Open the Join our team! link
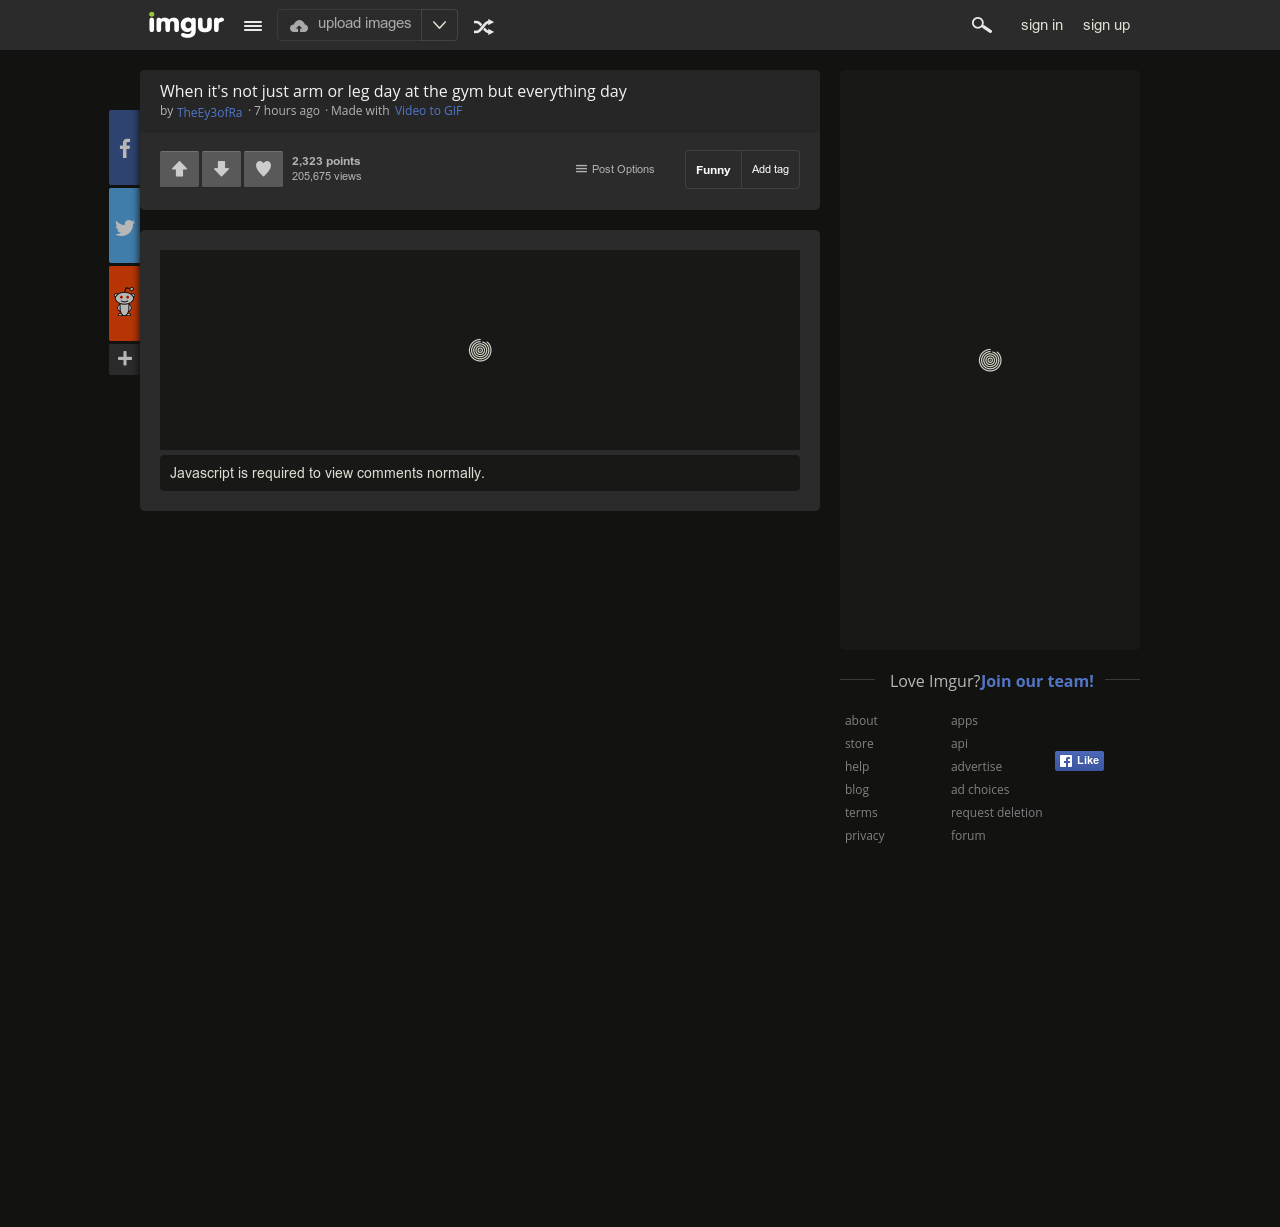Screen dimensions: 1280x1227 [1037, 681]
